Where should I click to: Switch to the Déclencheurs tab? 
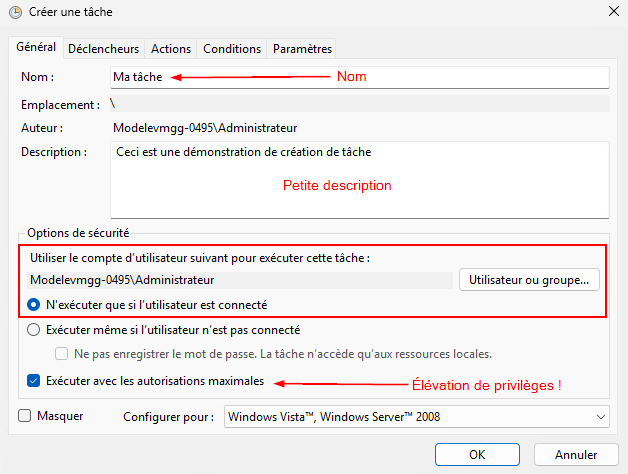(103, 49)
